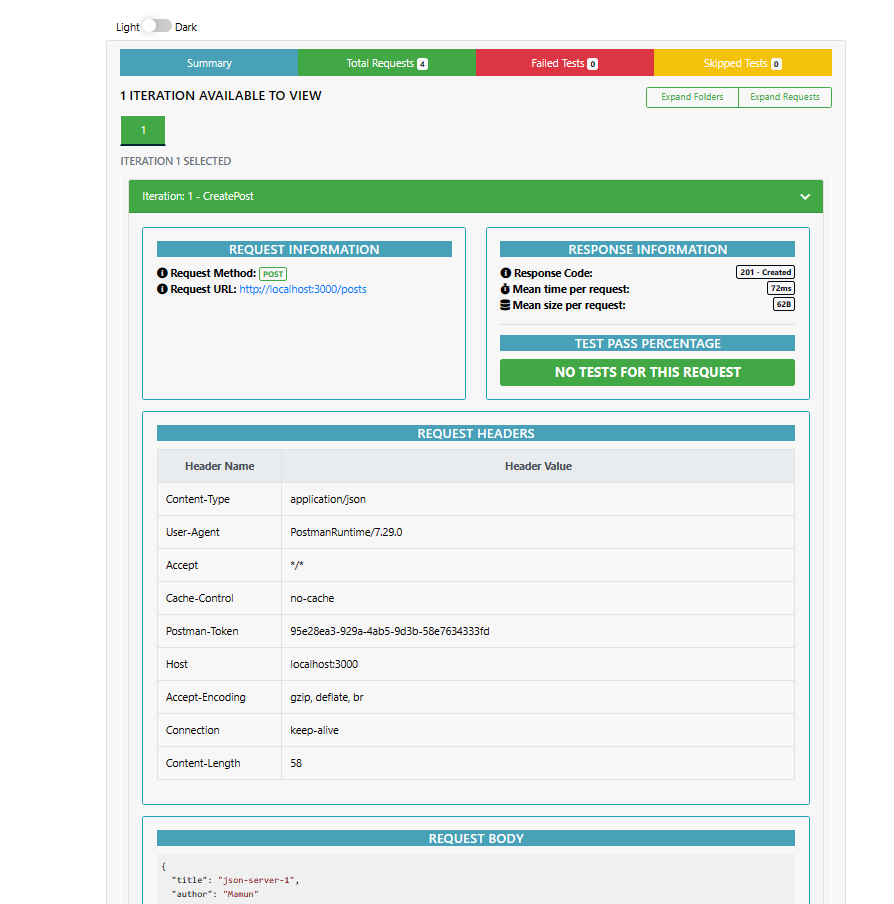
Task: Click the Expand Folders button
Action: (691, 97)
